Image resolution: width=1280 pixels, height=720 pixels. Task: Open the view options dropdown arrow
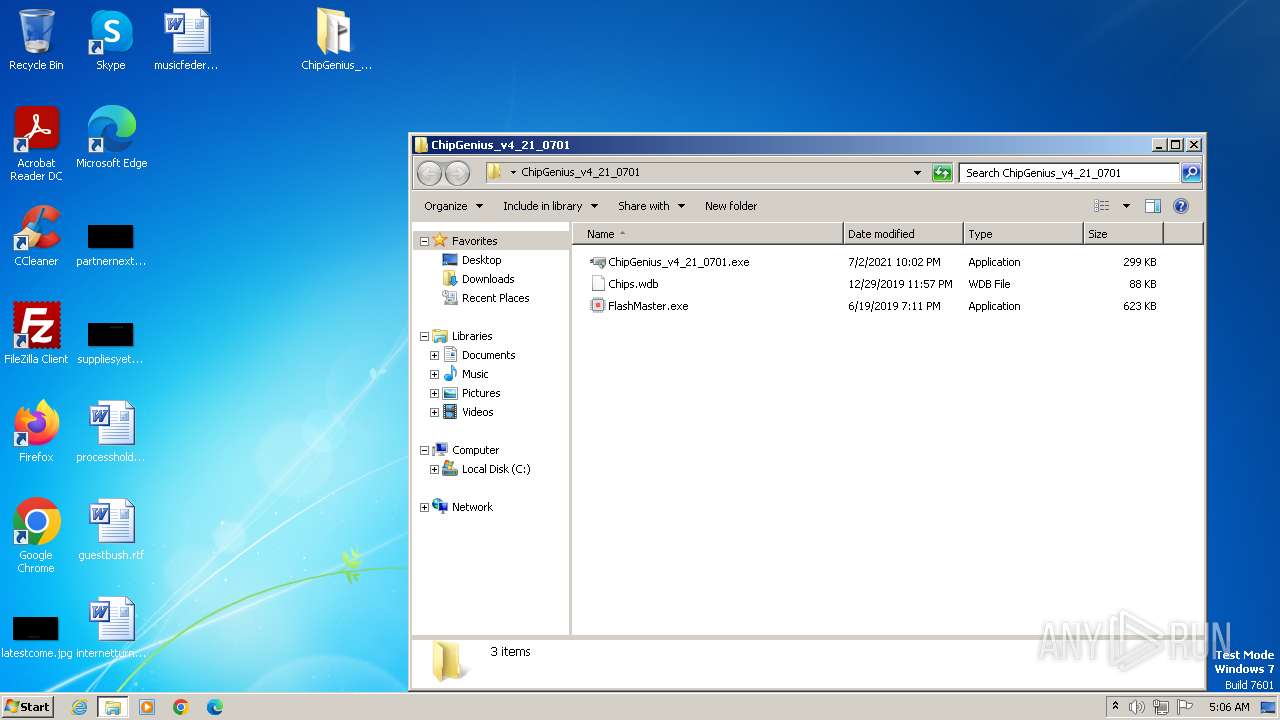click(x=1126, y=206)
